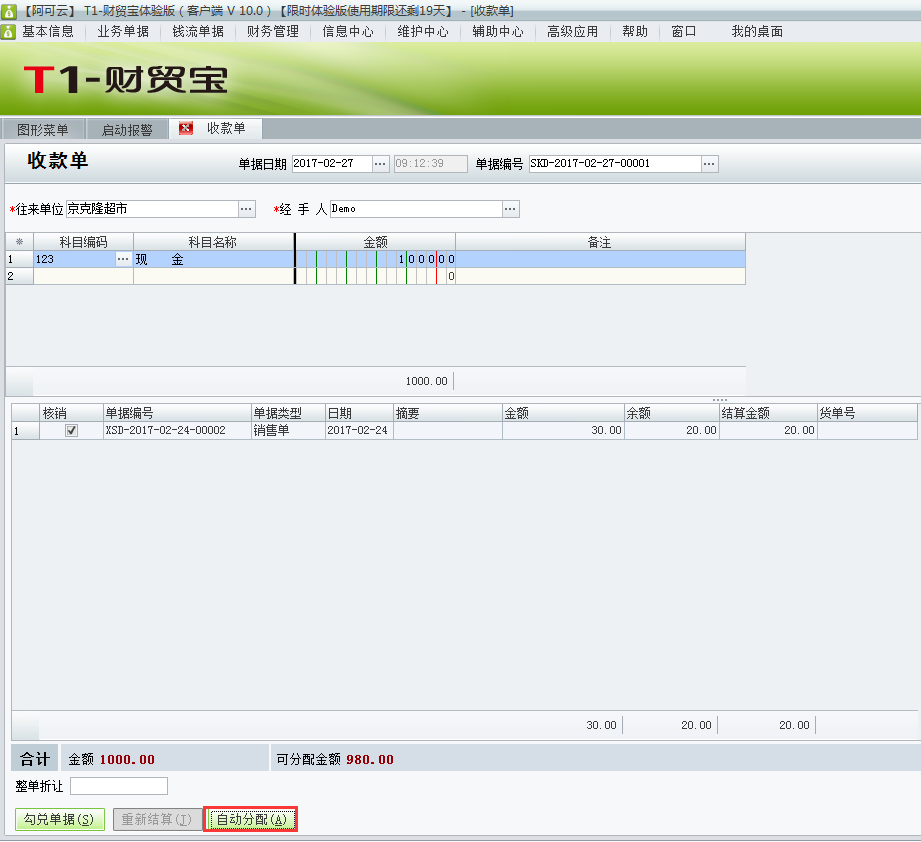The image size is (921, 842).
Task: Close the 收款单 tab via red icon
Action: [x=184, y=128]
